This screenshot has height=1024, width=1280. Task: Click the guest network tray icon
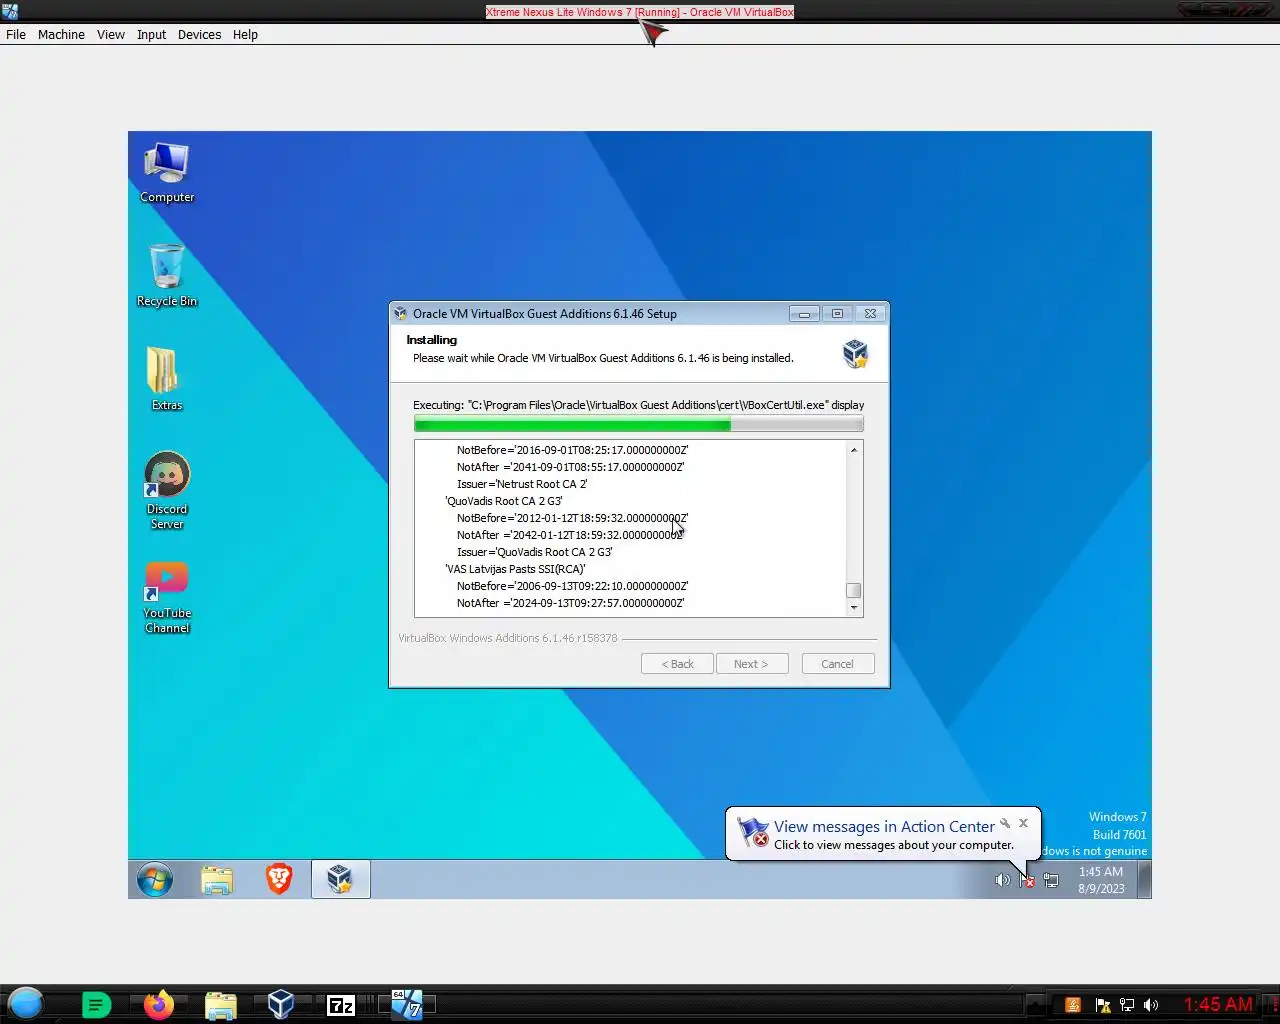[1051, 880]
